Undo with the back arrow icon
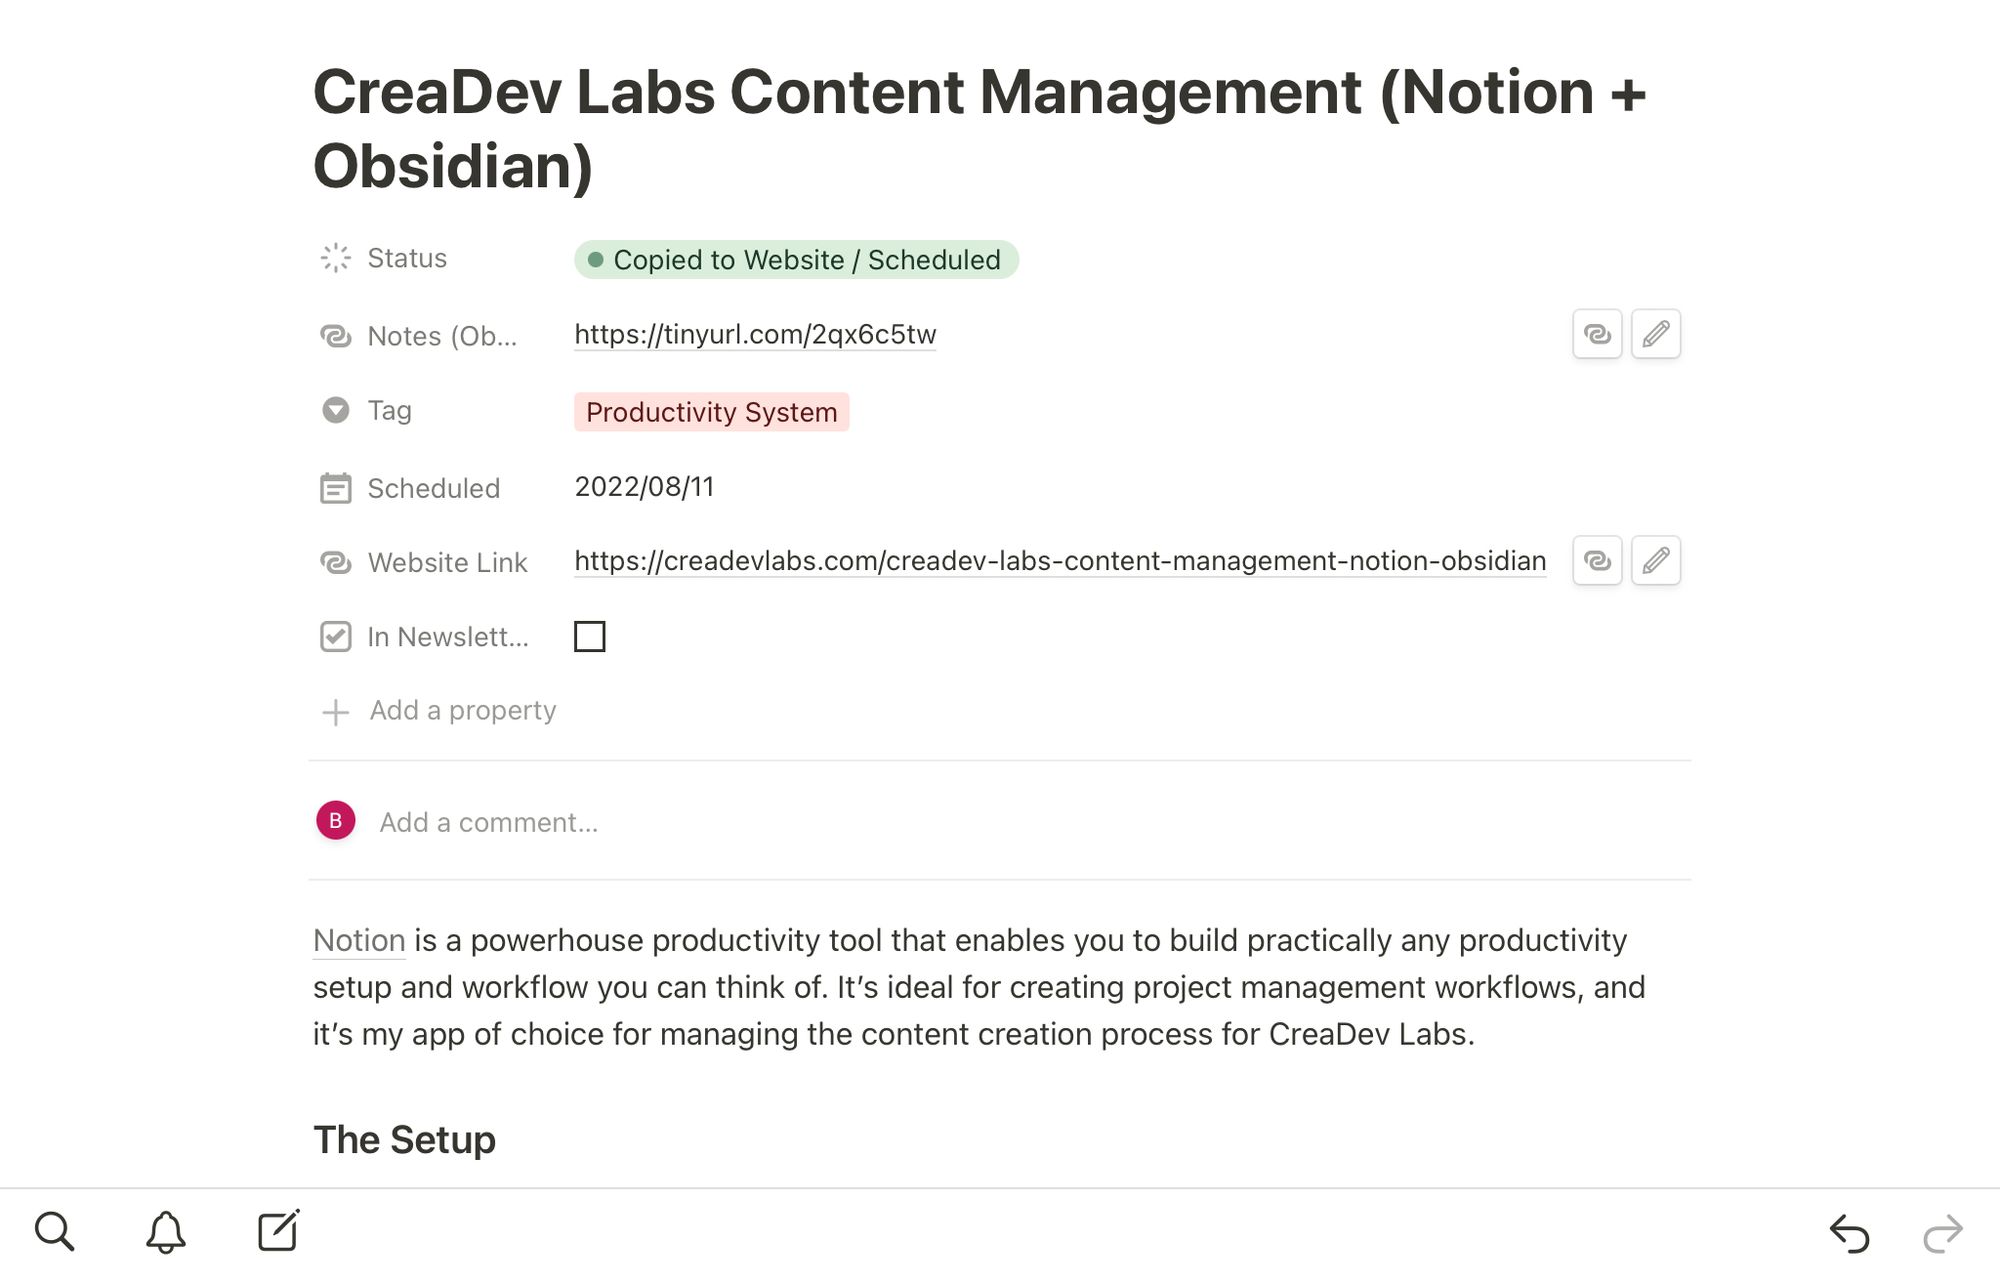Image resolution: width=2000 pixels, height=1273 pixels. (x=1849, y=1233)
